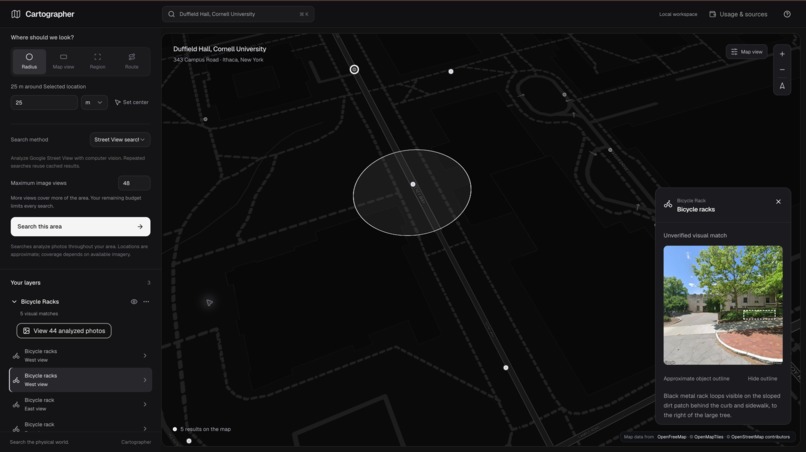806x452 pixels.
Task: Open the three-dot menu for Bicycle Racks layer
Action: point(146,301)
